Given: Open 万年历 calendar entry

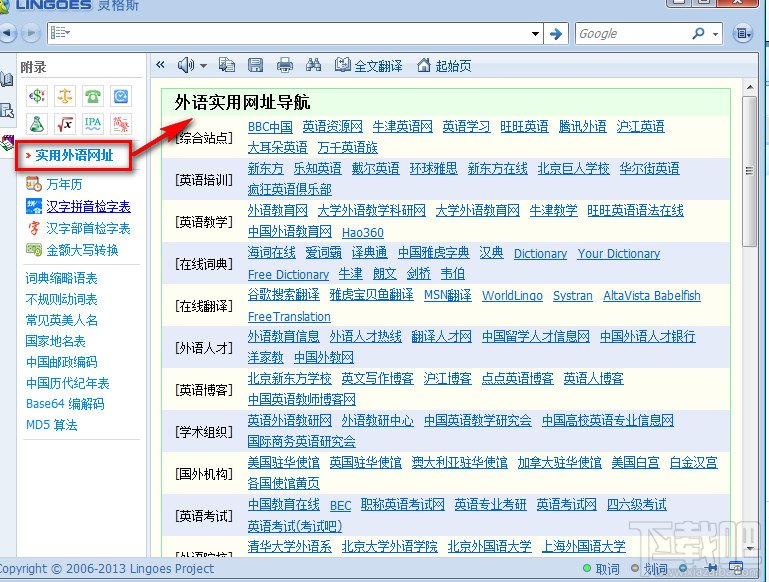Looking at the screenshot, I should [64, 184].
